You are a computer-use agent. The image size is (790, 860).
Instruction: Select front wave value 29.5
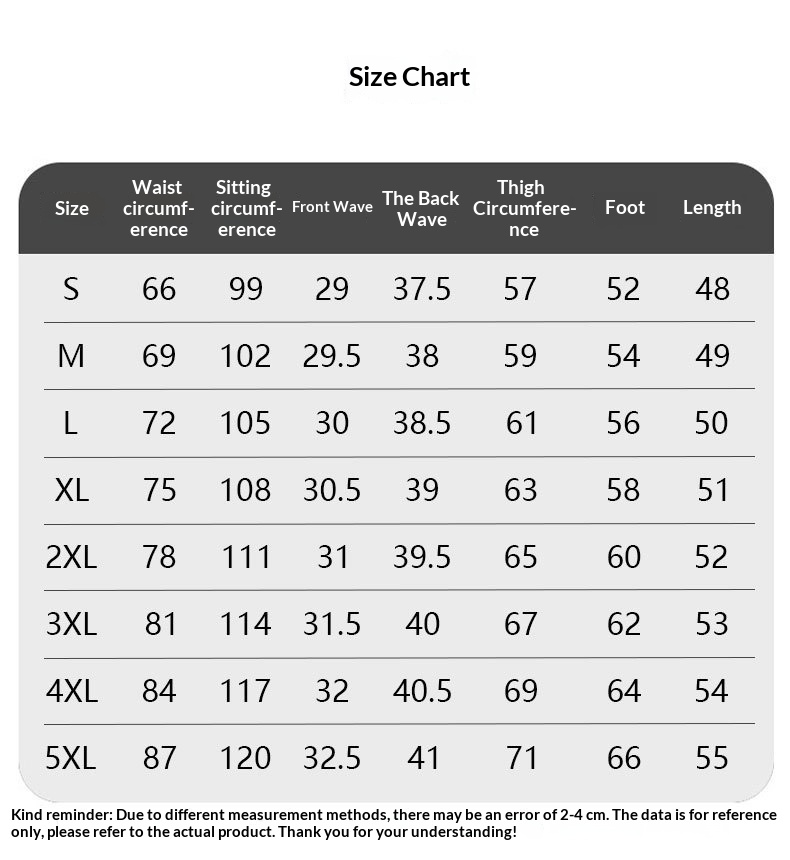tap(332, 356)
